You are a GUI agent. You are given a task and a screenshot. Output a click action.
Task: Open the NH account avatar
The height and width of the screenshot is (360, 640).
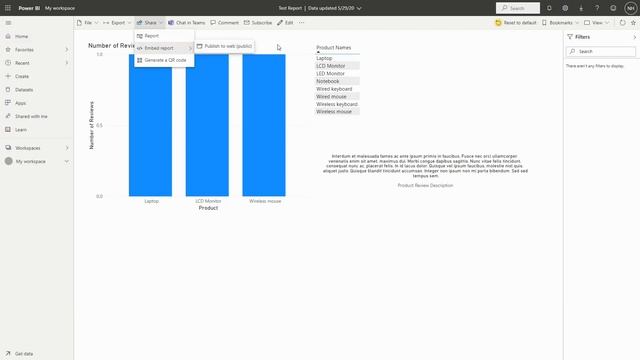point(631,8)
